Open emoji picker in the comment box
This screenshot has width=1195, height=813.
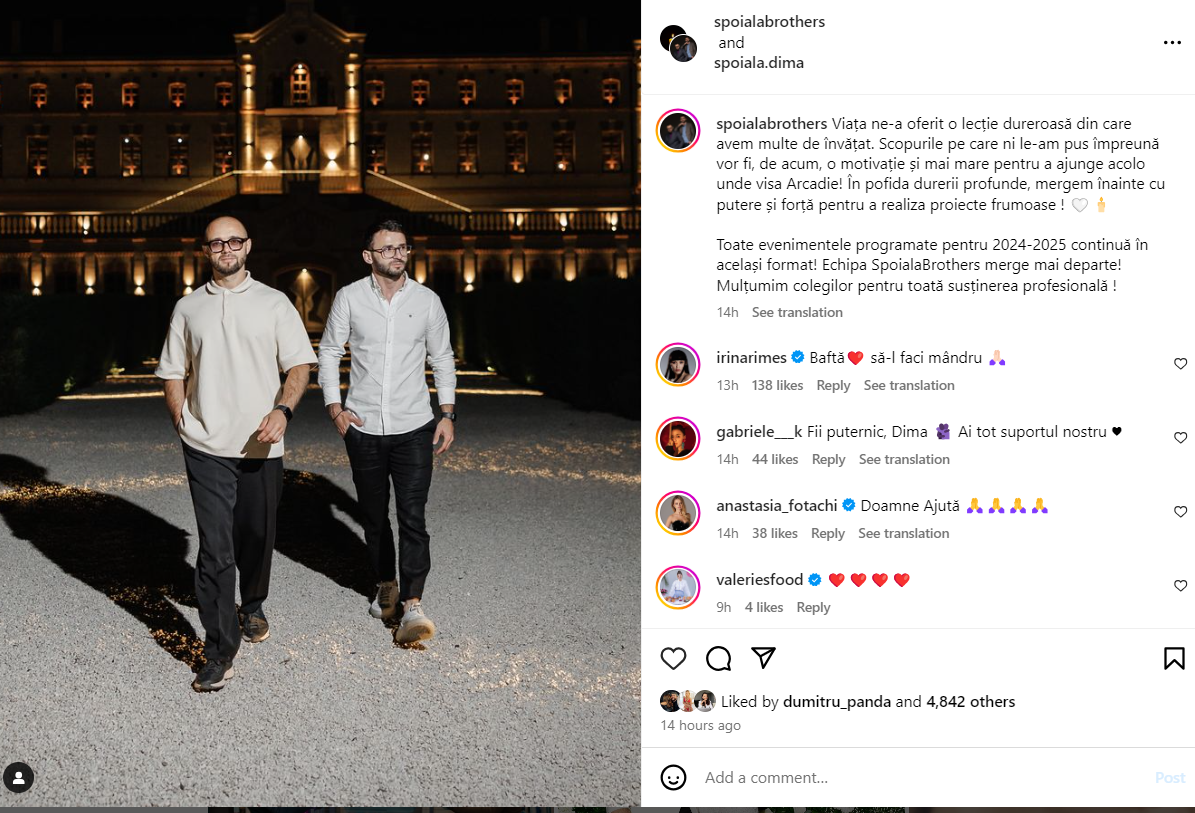tap(673, 777)
